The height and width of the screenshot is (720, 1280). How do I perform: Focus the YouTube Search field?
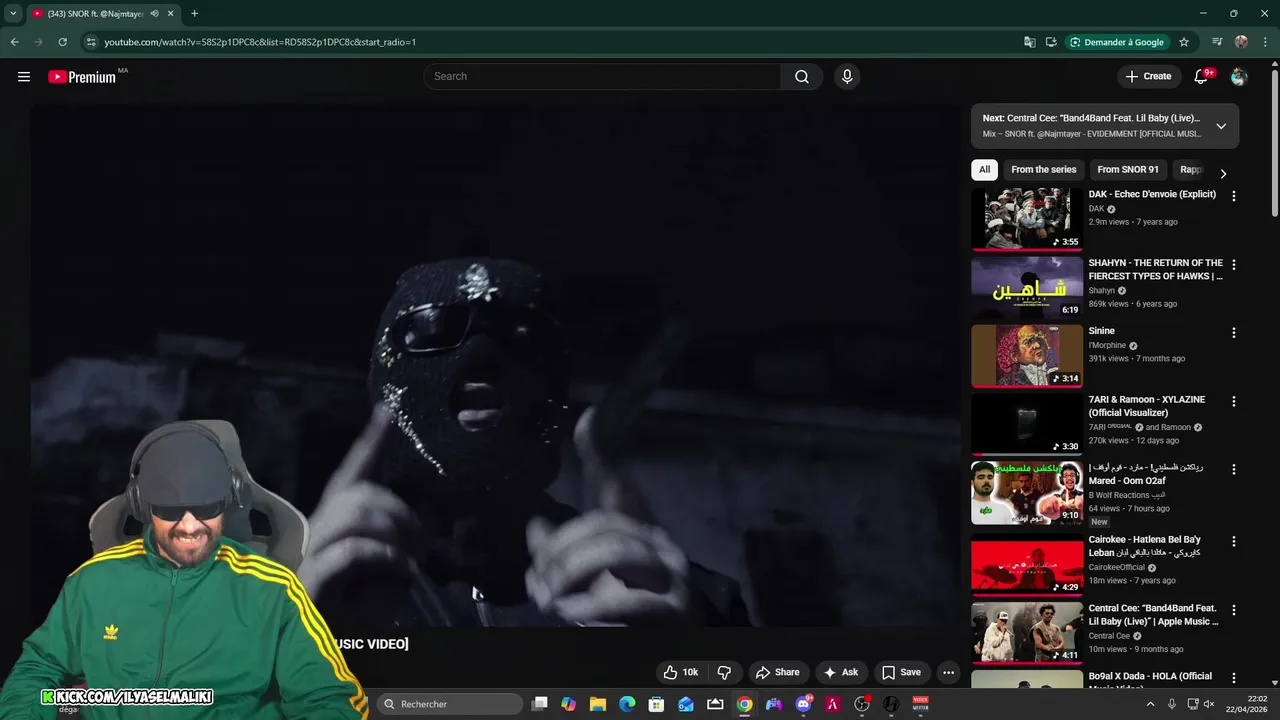click(x=603, y=77)
